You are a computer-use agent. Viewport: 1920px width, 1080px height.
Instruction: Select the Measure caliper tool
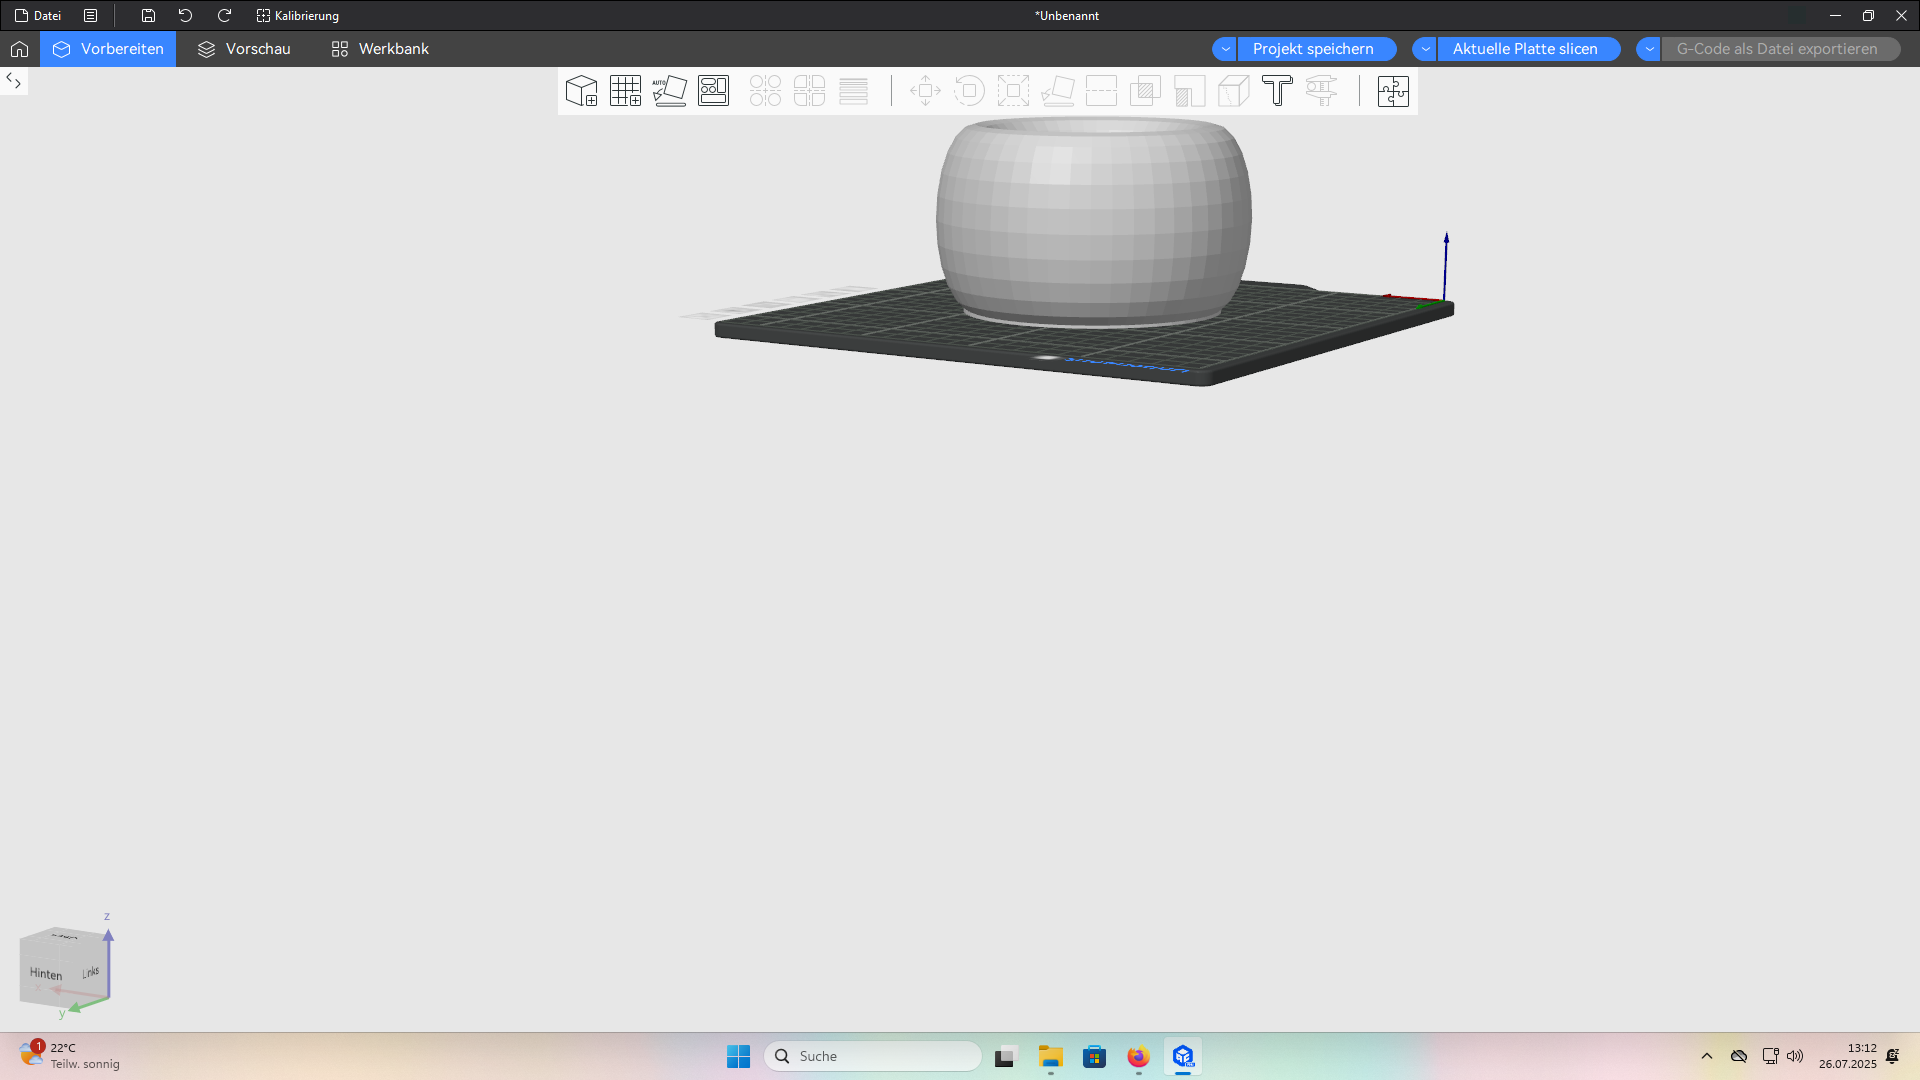tap(1321, 91)
